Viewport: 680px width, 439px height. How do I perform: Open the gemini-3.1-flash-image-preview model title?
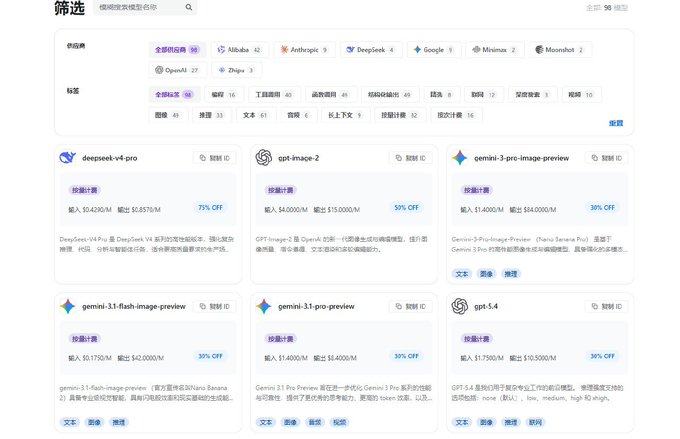click(134, 306)
